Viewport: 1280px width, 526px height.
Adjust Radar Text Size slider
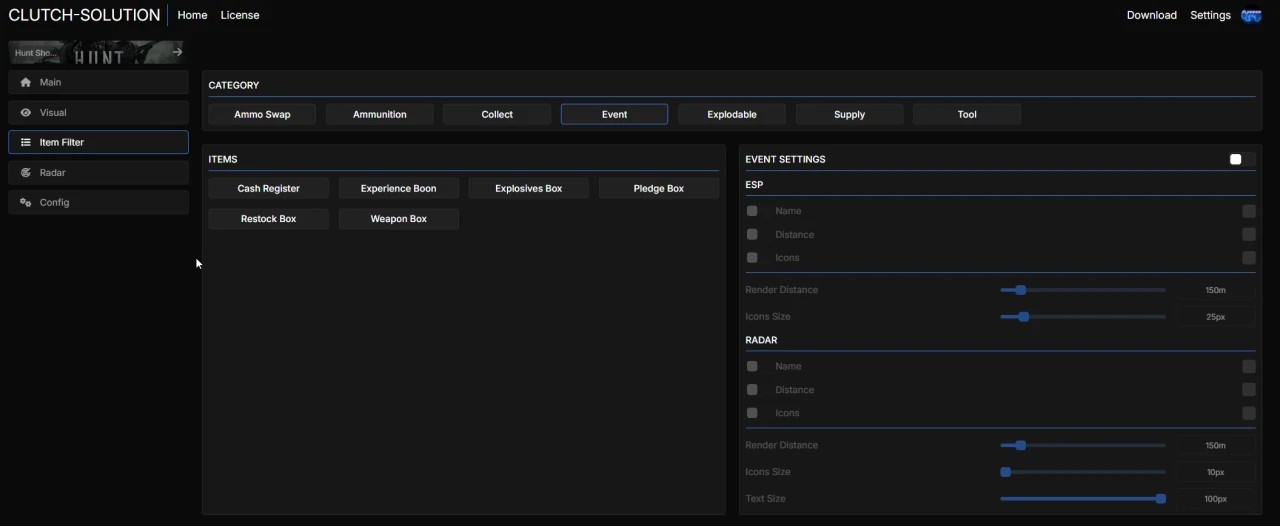tap(1083, 498)
